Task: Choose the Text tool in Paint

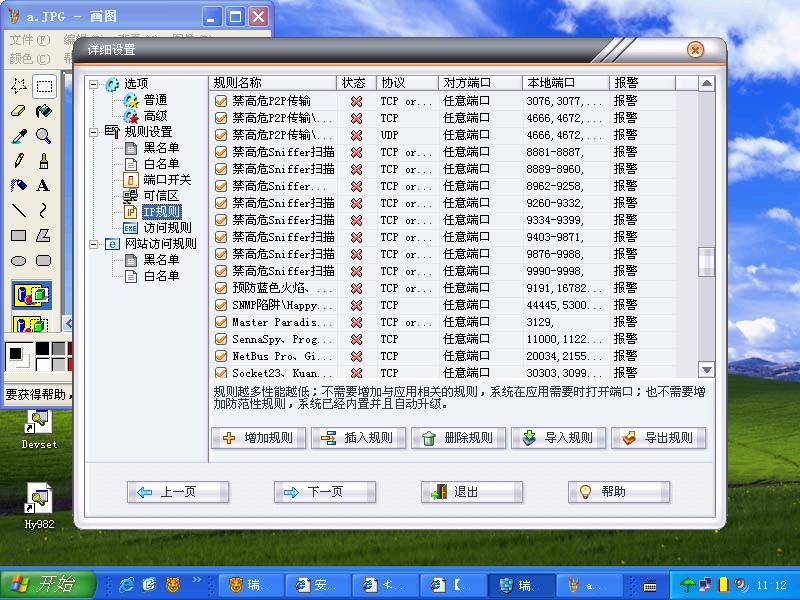Action: pyautogui.click(x=44, y=185)
